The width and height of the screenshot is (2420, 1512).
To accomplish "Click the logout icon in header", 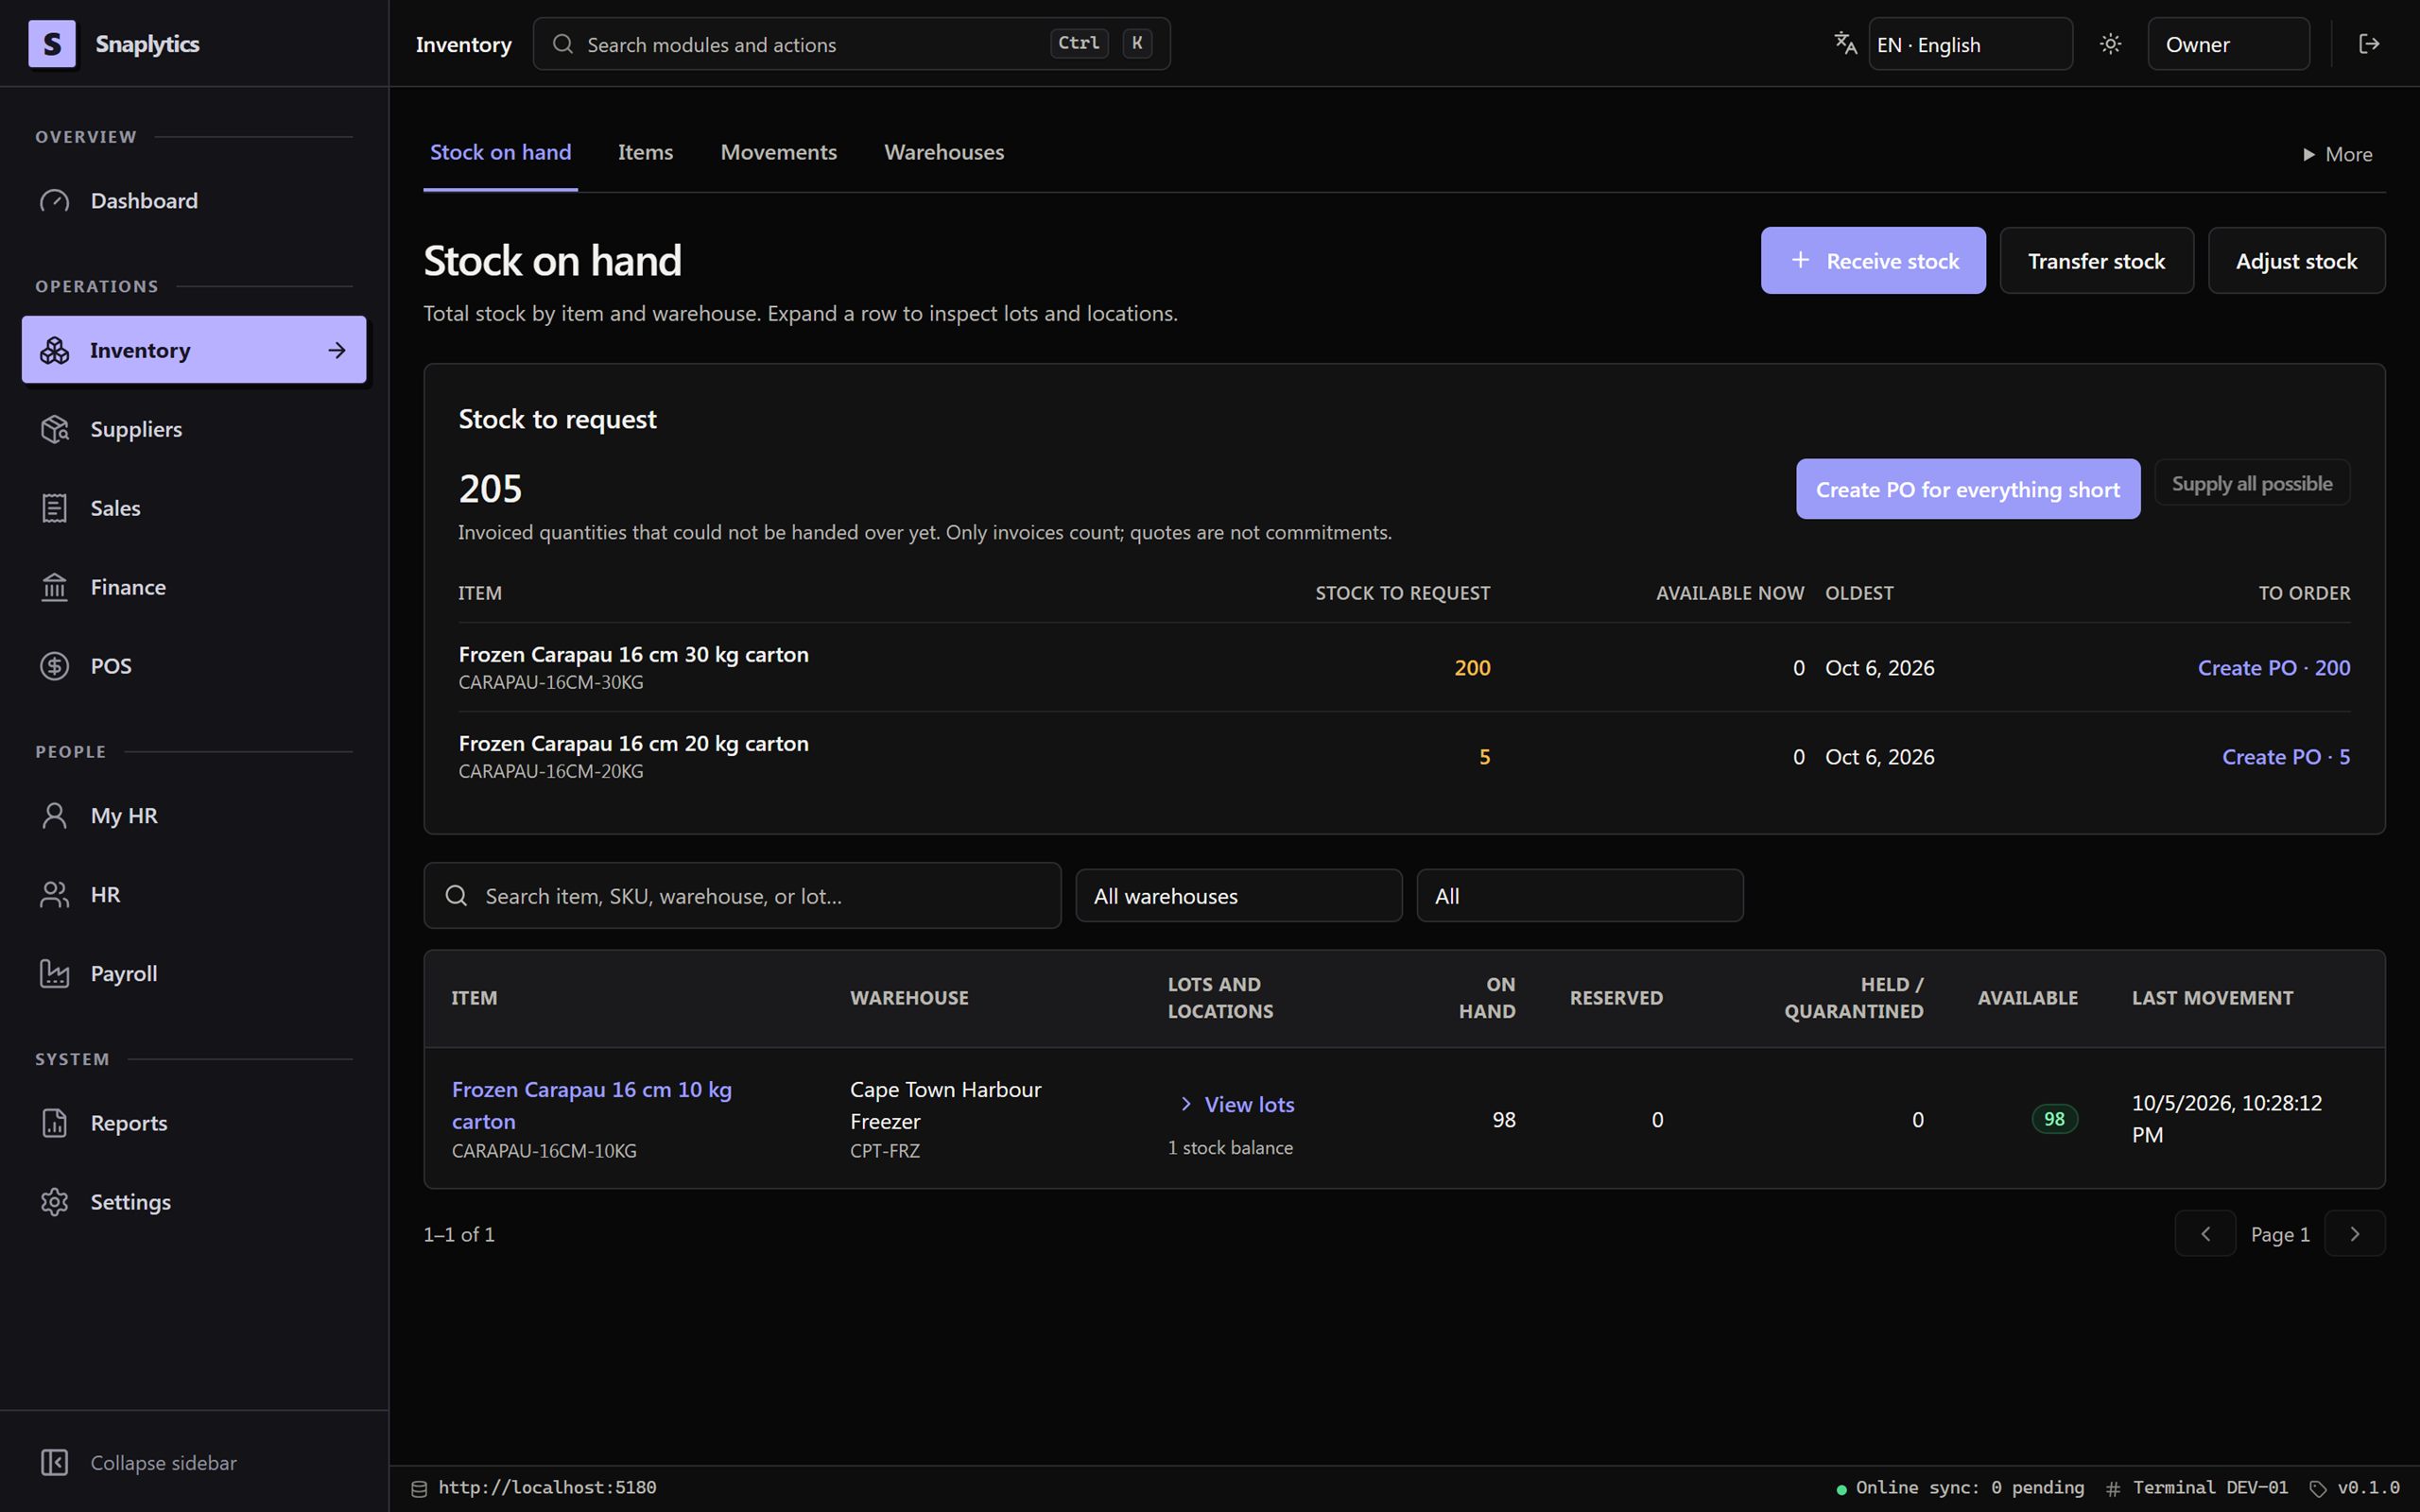I will 2369,44.
